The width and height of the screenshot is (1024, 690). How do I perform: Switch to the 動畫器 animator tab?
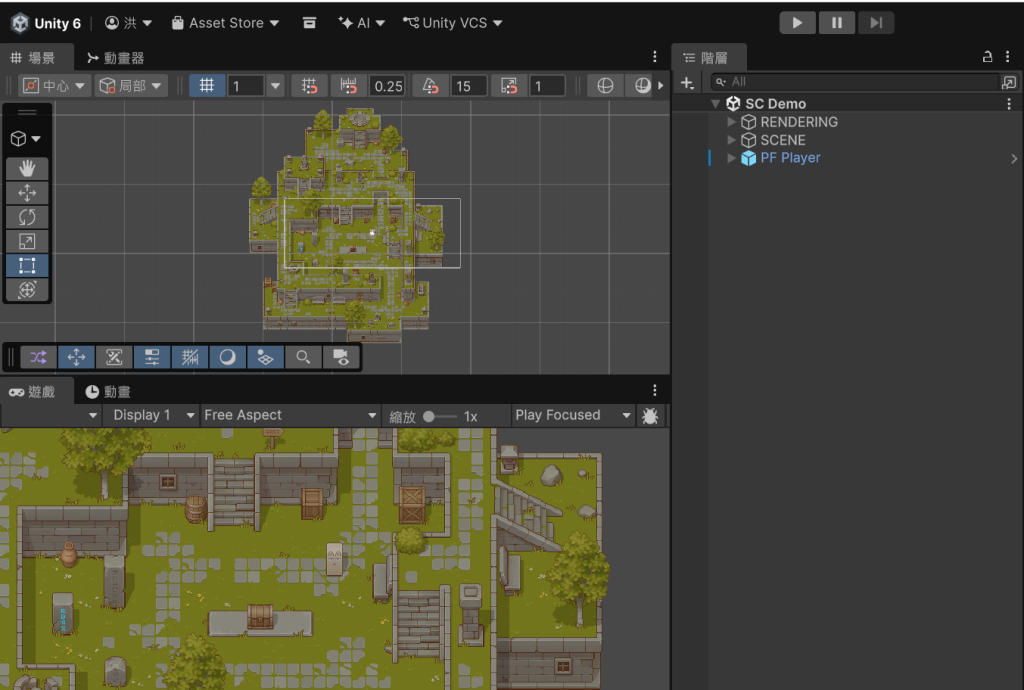(x=116, y=58)
